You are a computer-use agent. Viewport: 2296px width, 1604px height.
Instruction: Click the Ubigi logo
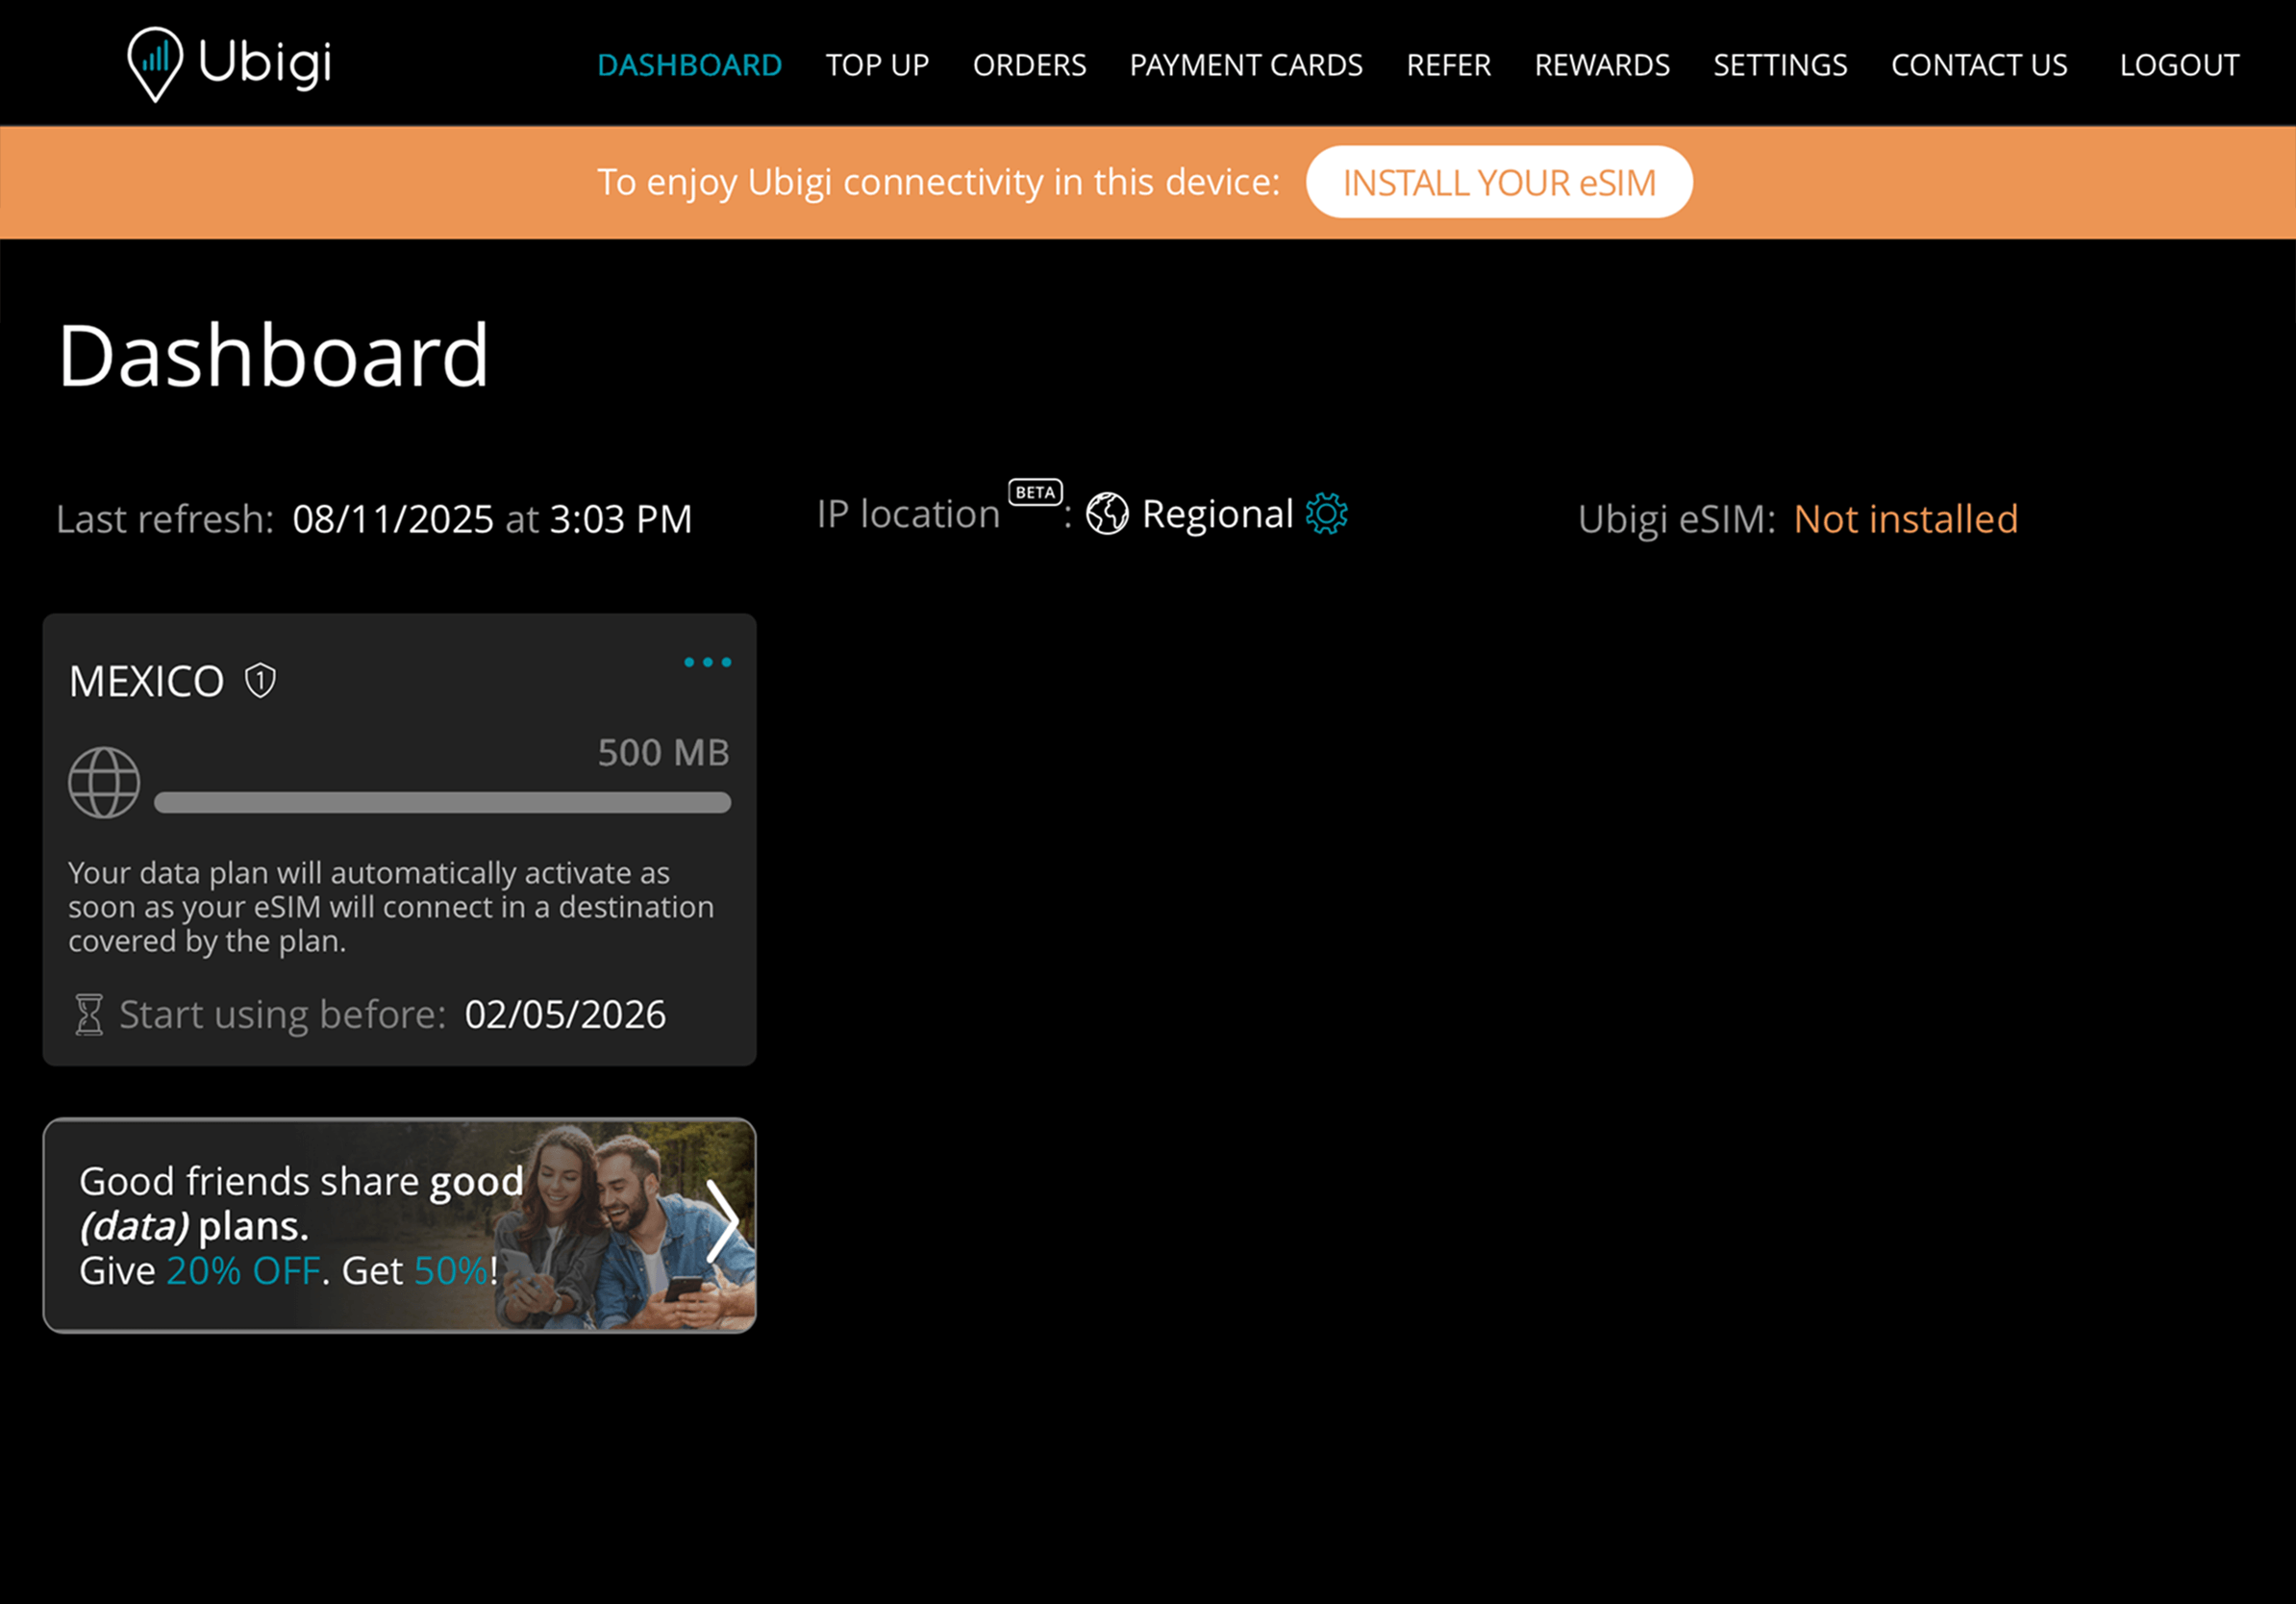[229, 64]
